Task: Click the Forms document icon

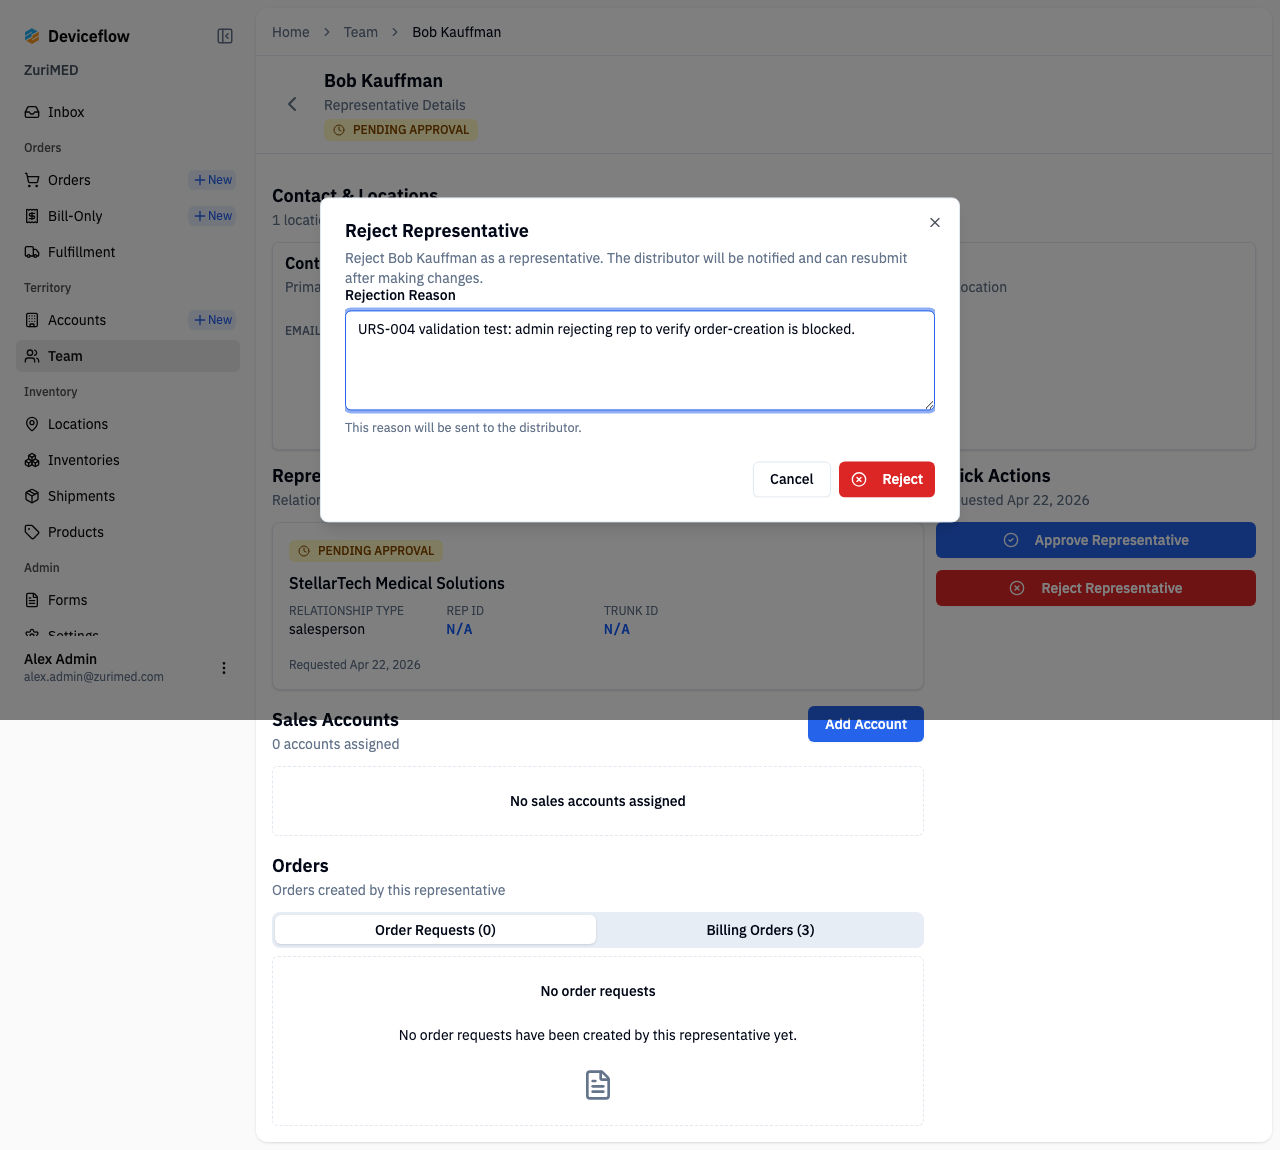Action: coord(32,600)
